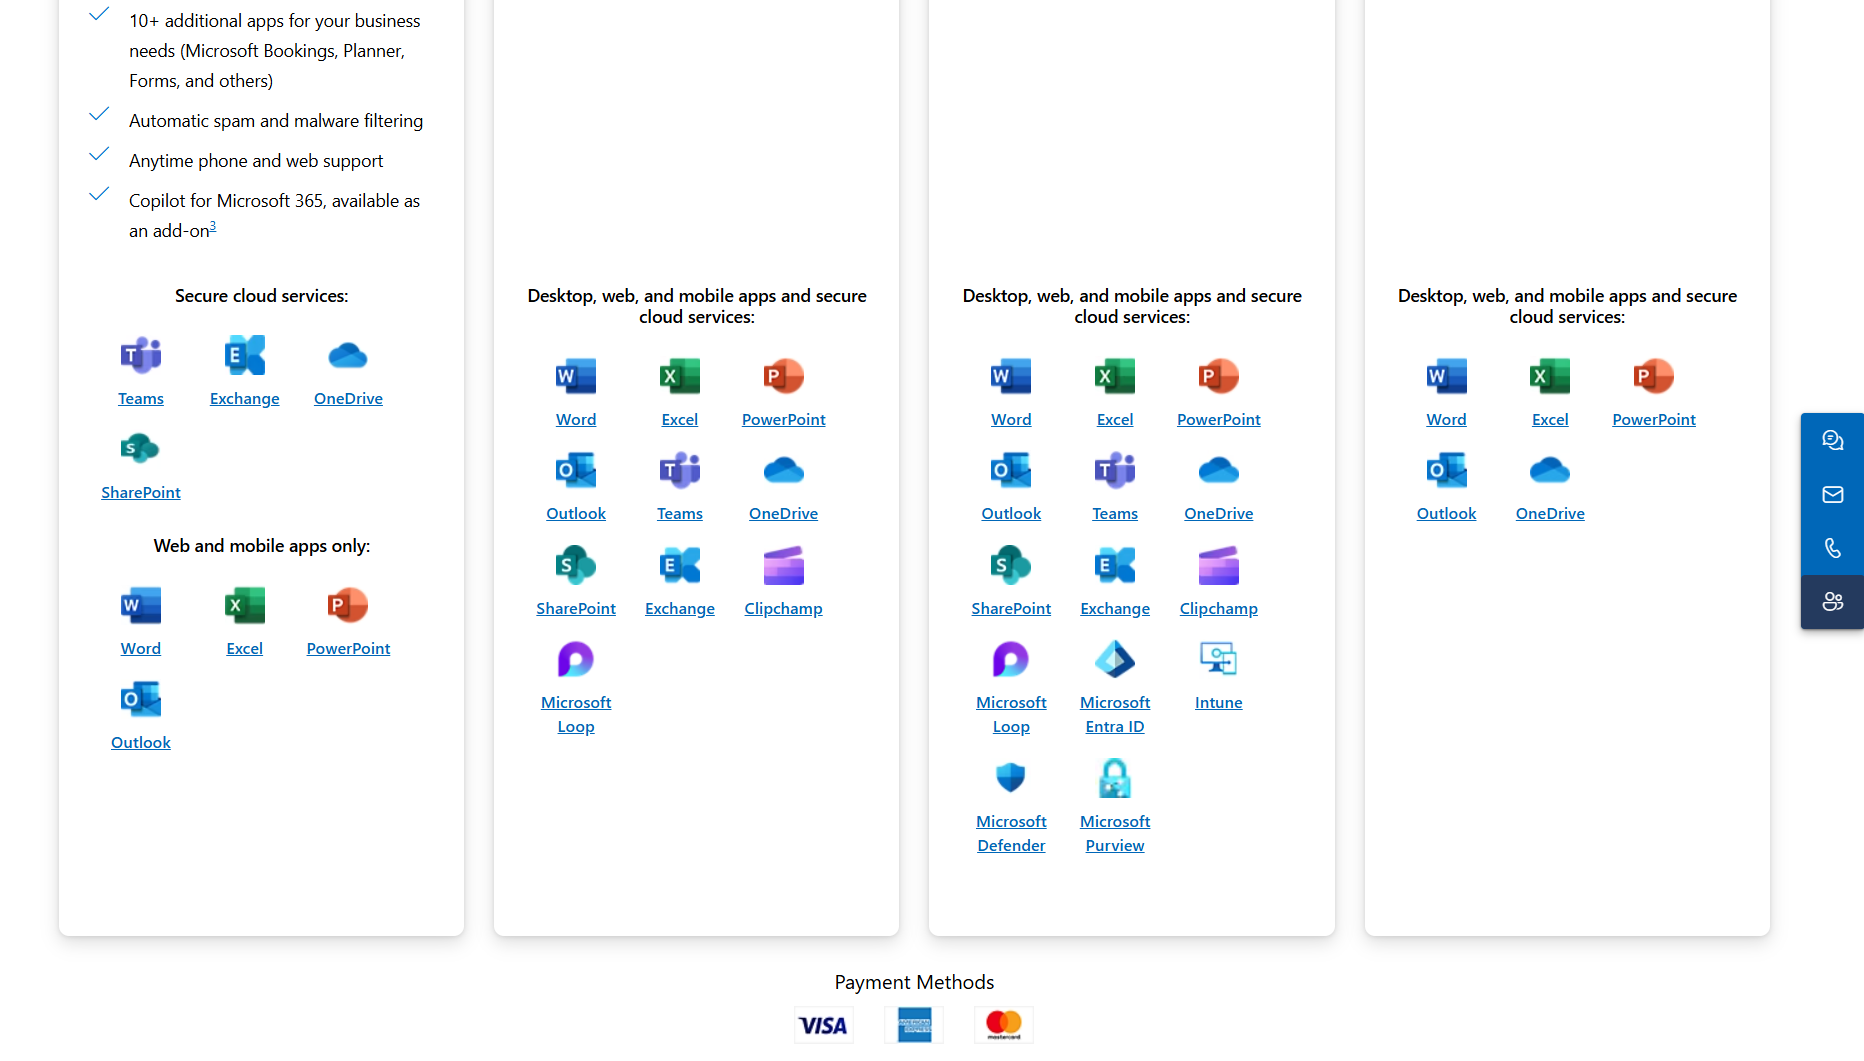Follow the Microsoft Entra ID text link
Viewport: 1864px width, 1061px height.
[1114, 715]
